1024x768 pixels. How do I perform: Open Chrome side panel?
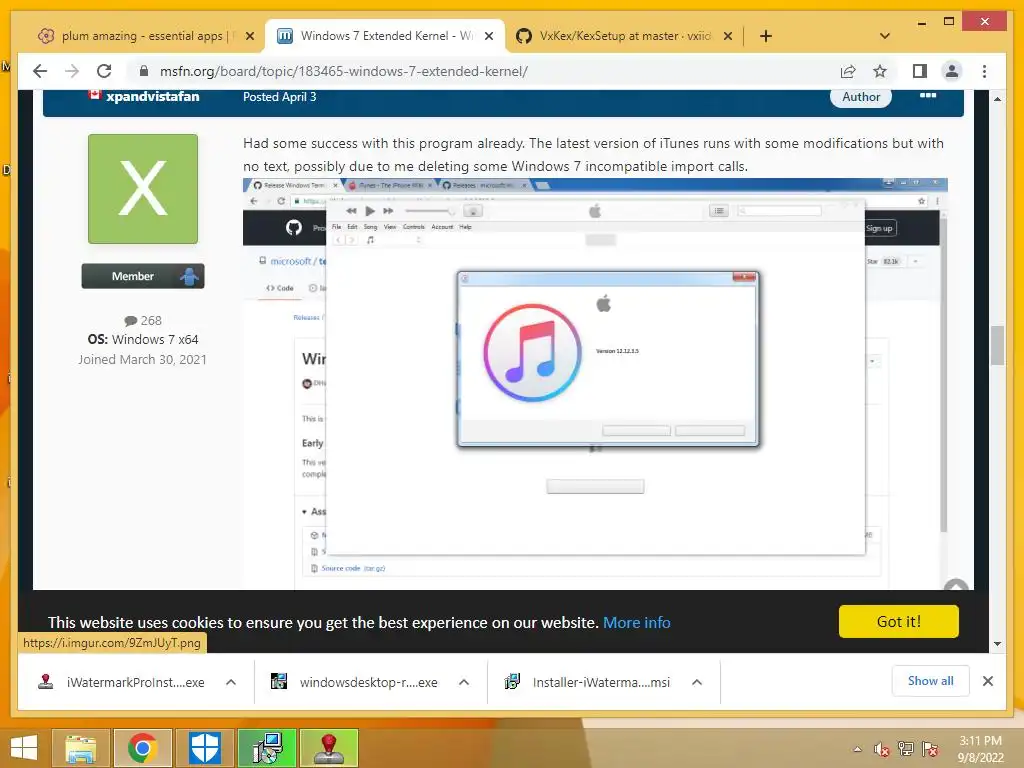tap(920, 71)
